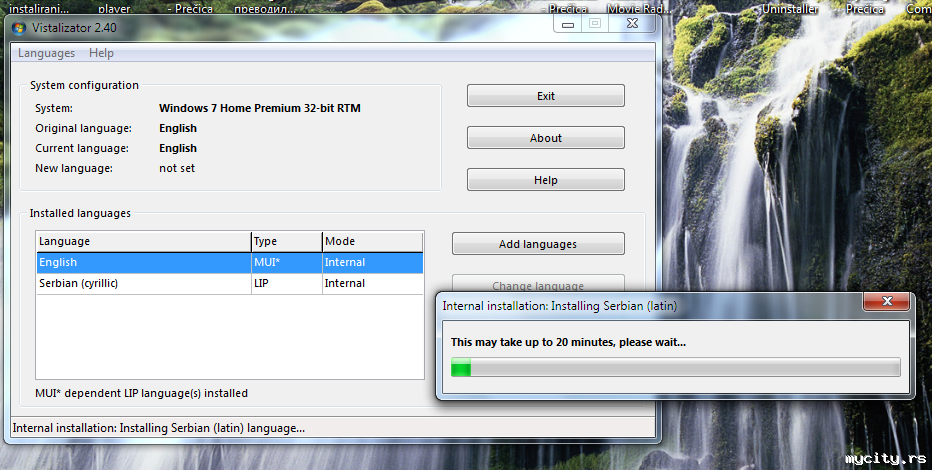Click the MUI* dependent LIP note text

coord(141,393)
